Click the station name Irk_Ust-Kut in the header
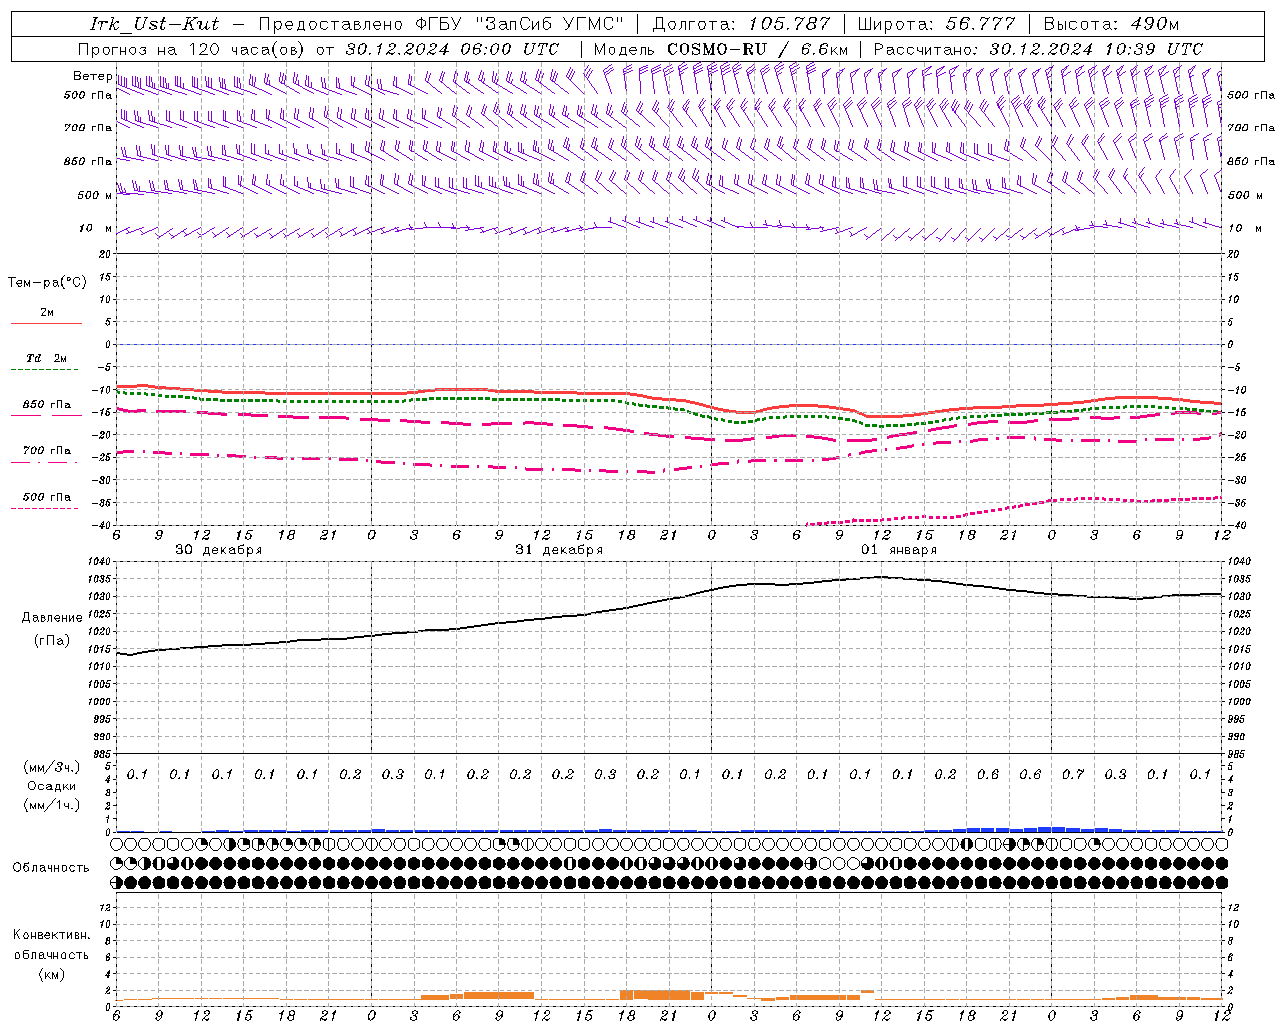 (x=155, y=24)
